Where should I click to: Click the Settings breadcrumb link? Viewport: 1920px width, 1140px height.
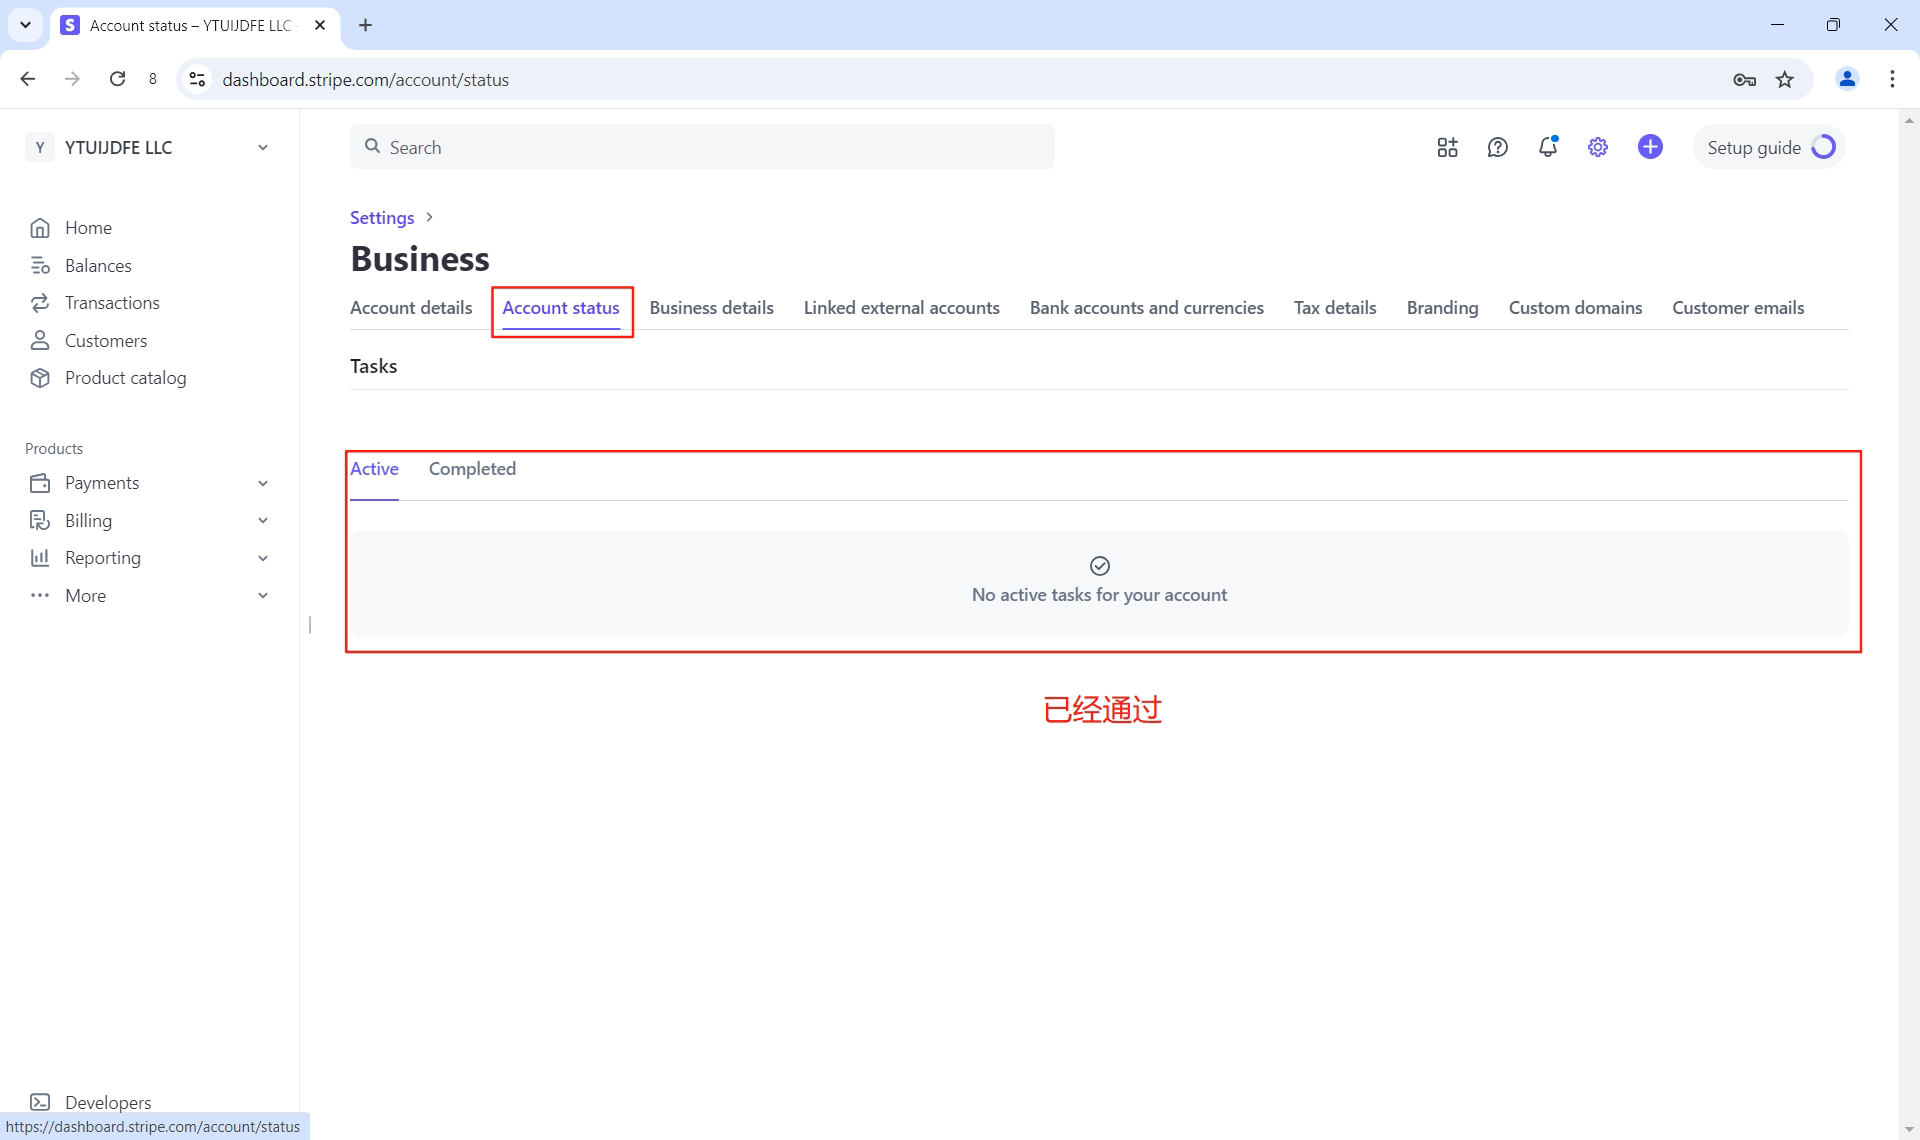(381, 217)
